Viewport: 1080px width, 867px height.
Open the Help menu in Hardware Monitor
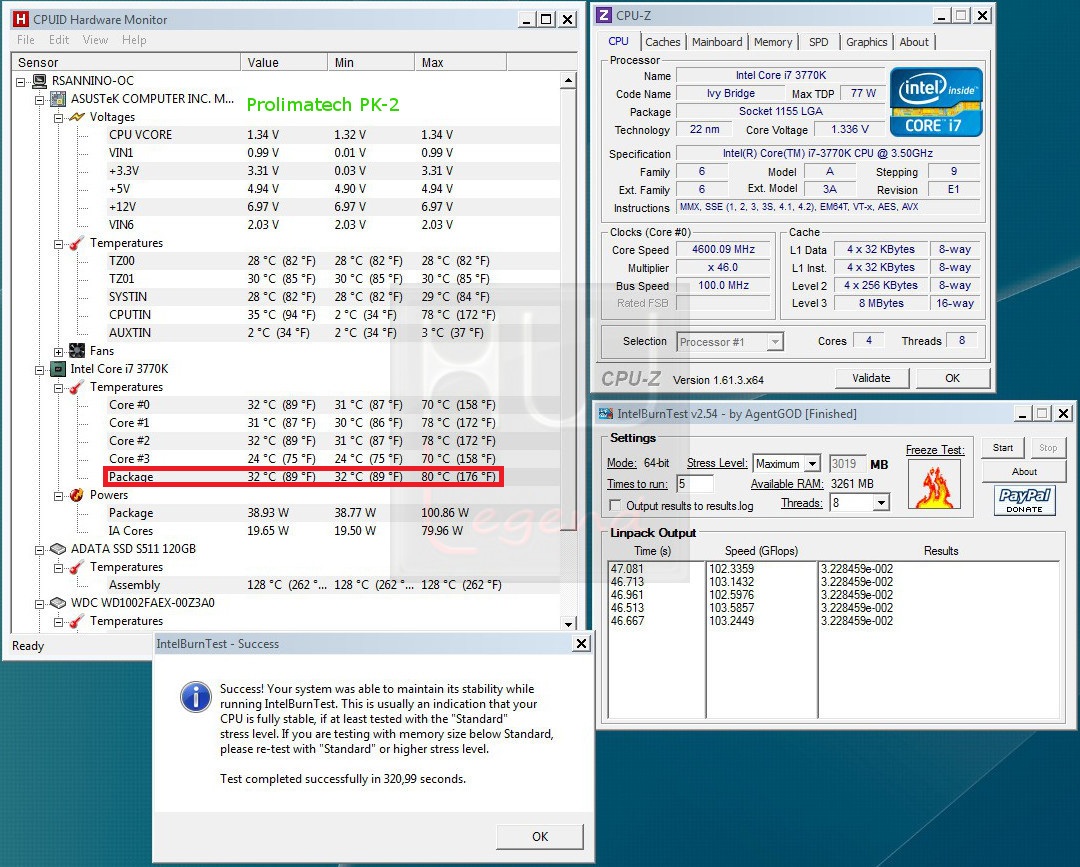tap(134, 40)
